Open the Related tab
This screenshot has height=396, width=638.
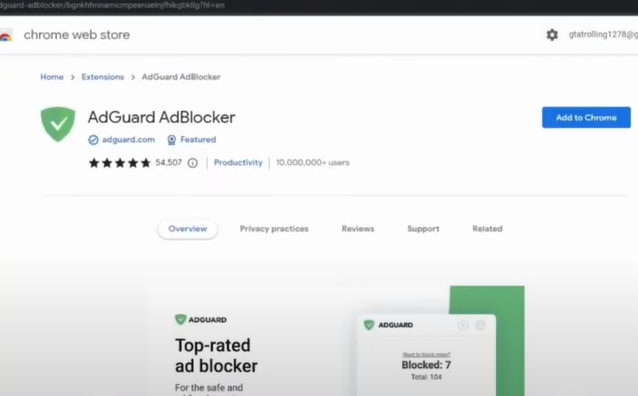[487, 229]
